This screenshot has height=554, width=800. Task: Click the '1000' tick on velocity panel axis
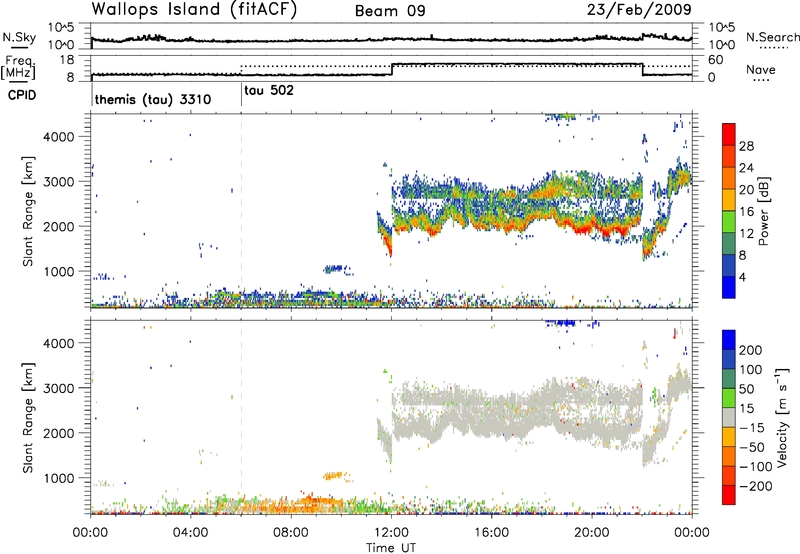click(x=59, y=478)
